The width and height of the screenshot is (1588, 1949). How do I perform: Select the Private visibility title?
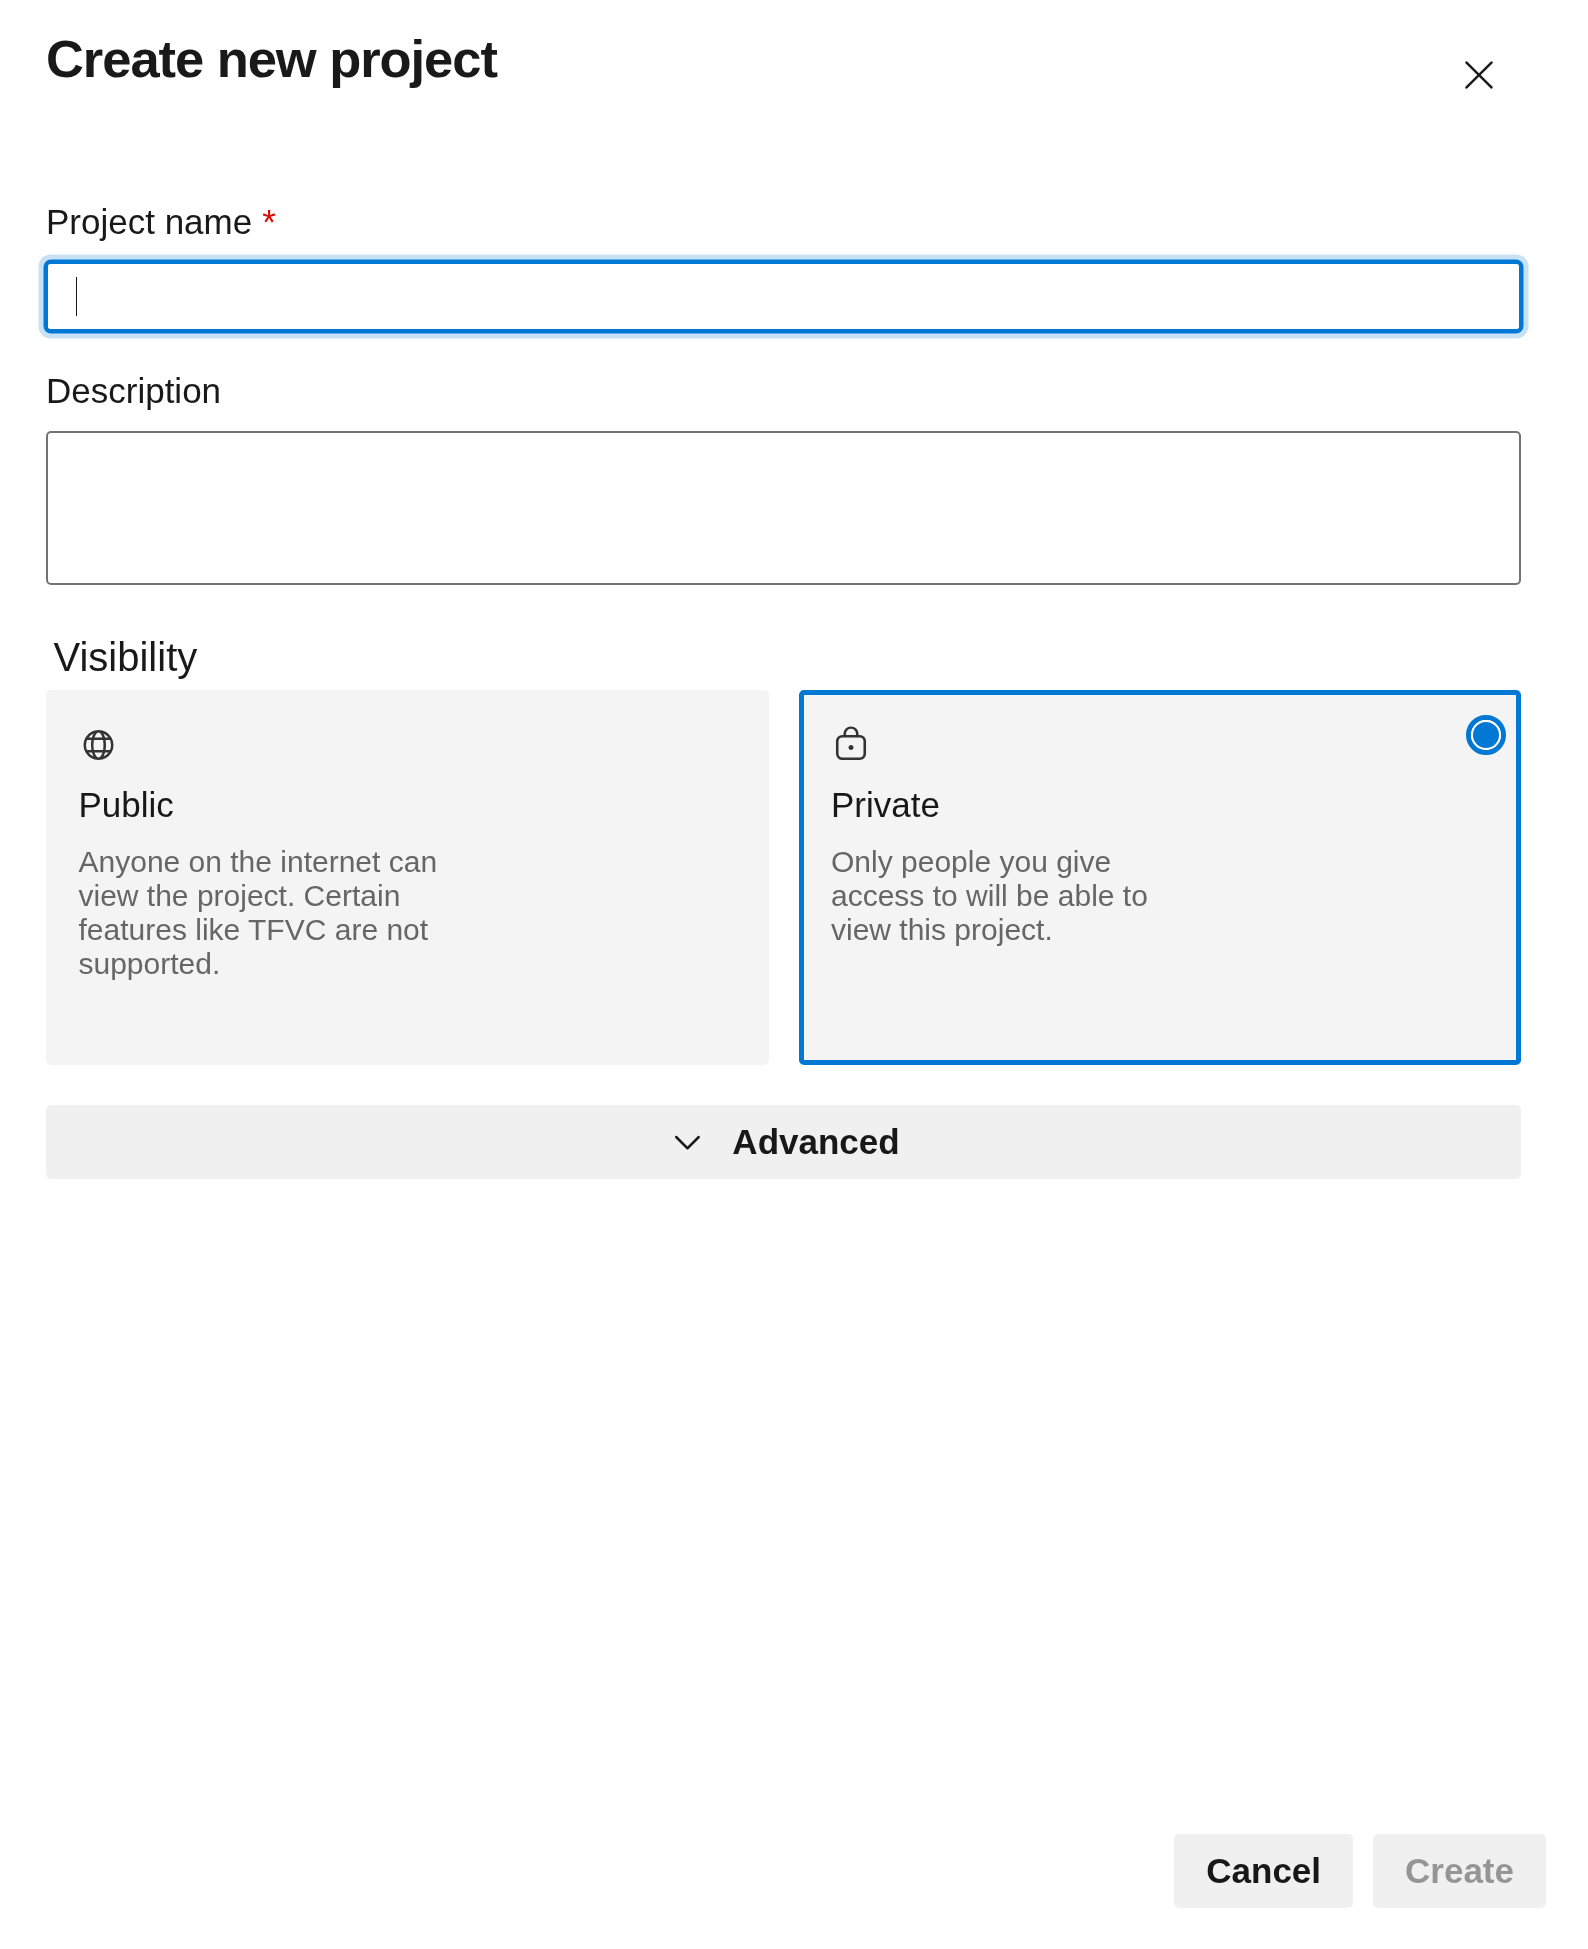(x=885, y=805)
